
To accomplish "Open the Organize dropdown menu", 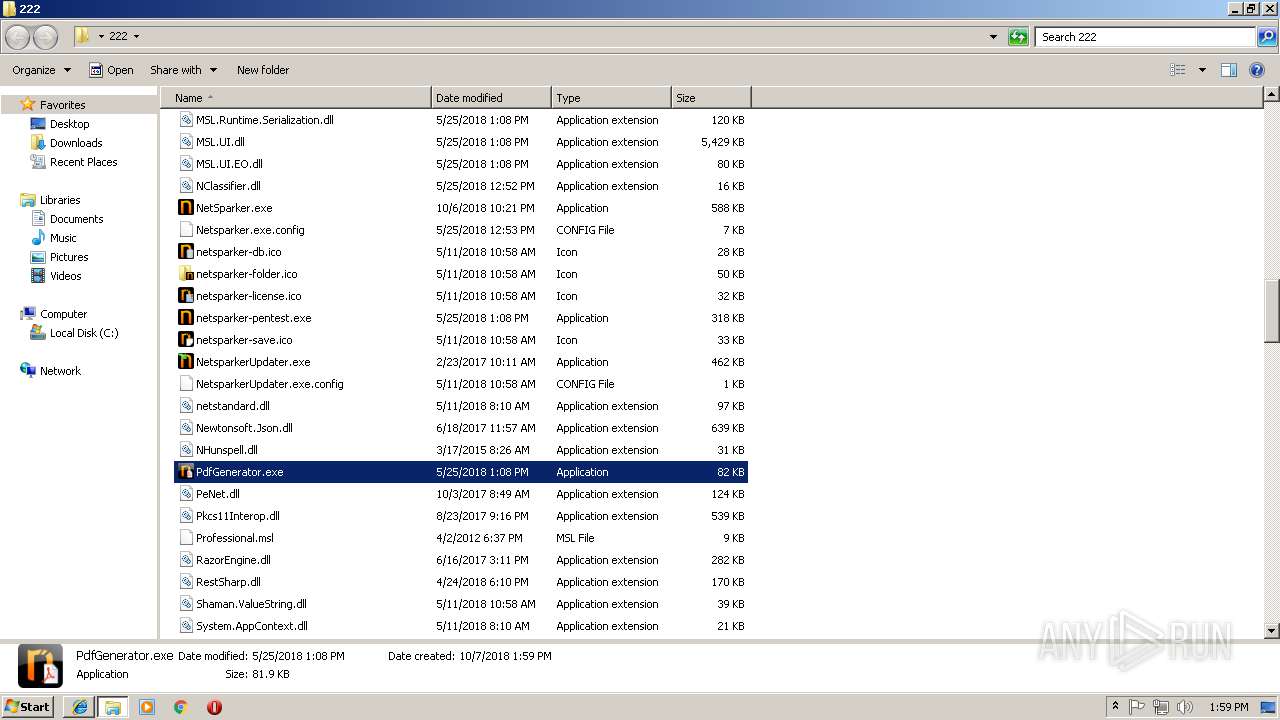I will point(41,70).
